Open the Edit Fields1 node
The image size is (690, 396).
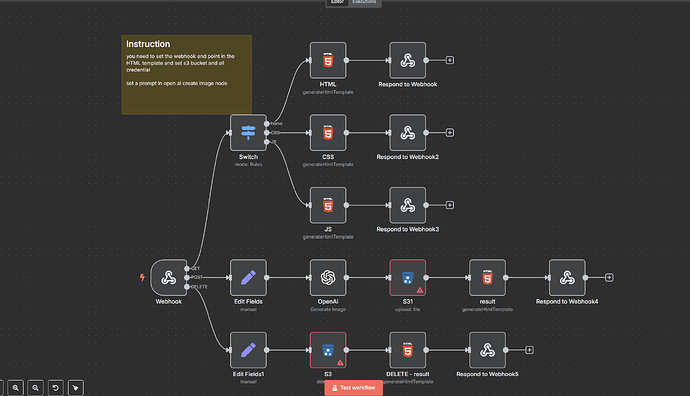pos(248,350)
